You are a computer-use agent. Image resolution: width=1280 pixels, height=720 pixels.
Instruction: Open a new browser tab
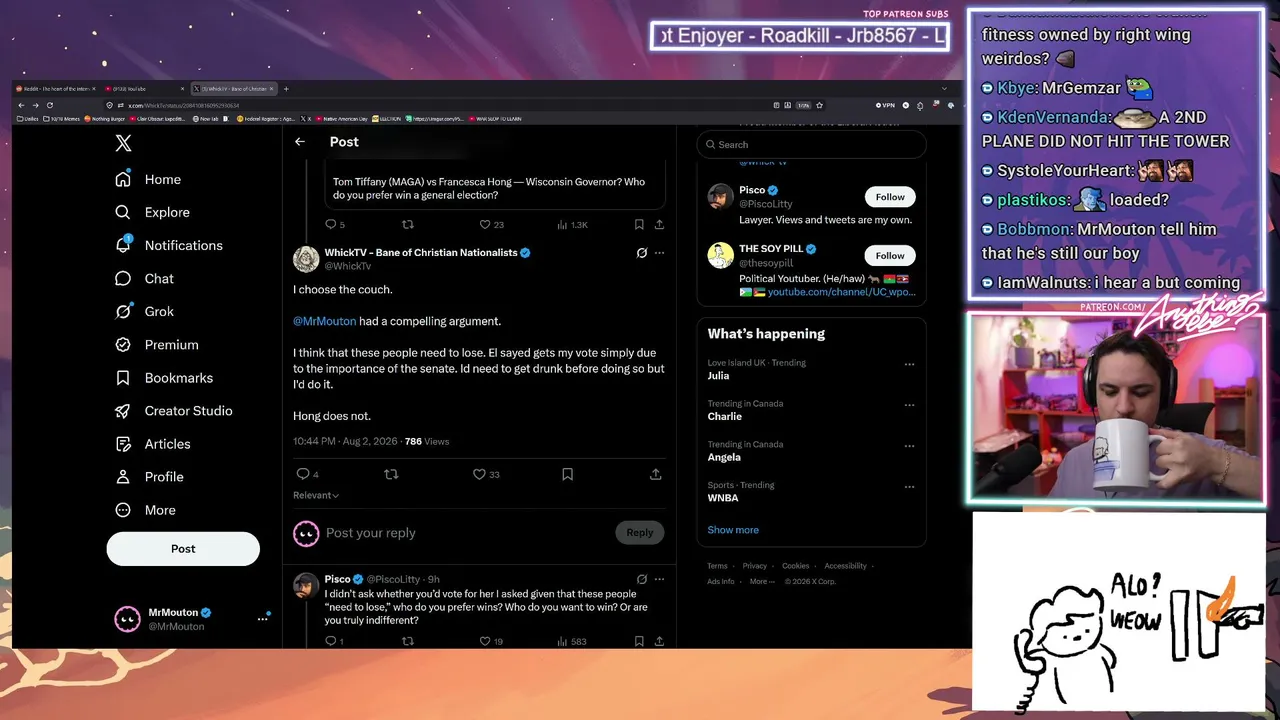point(286,89)
